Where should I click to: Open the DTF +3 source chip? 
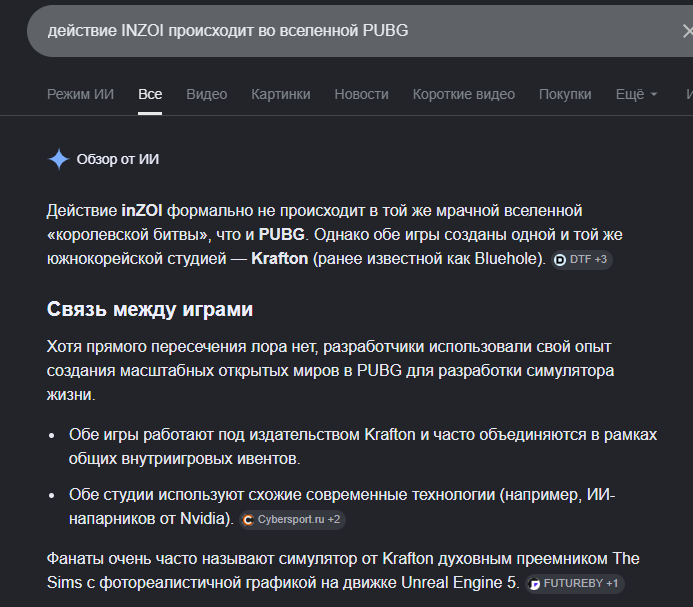pos(582,260)
